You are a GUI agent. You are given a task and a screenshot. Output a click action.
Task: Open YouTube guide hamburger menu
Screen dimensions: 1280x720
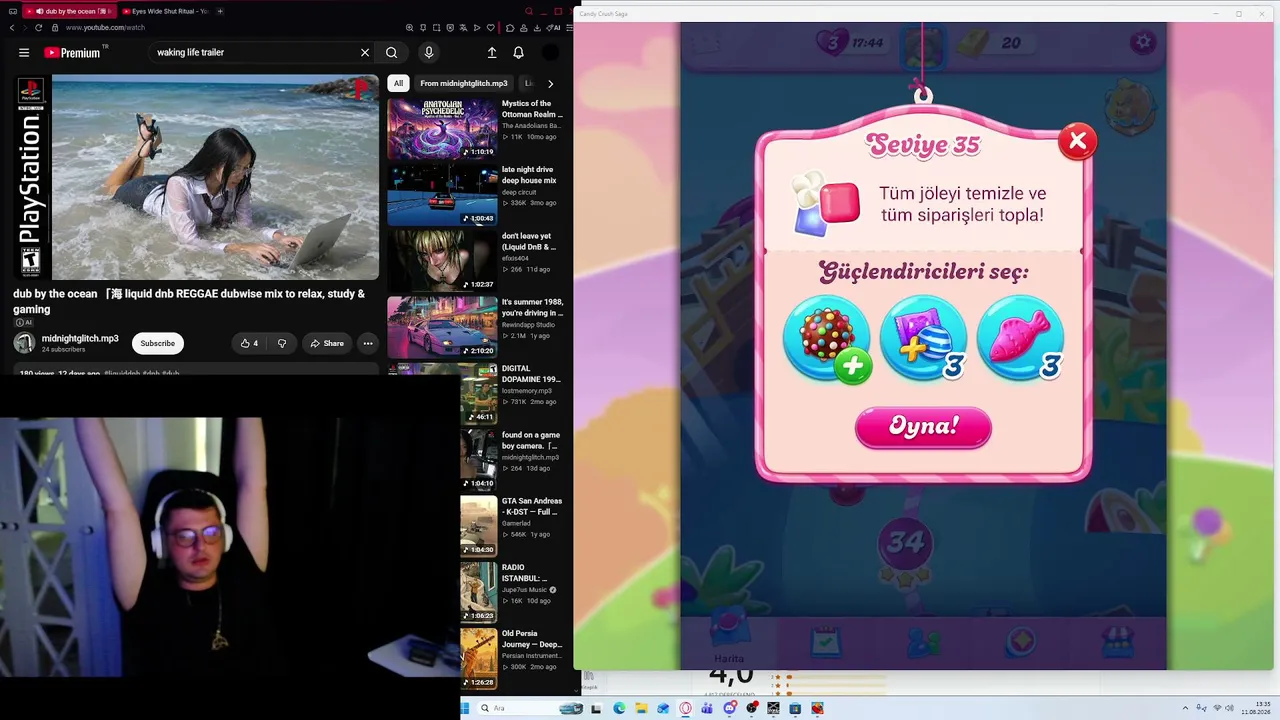click(x=24, y=52)
